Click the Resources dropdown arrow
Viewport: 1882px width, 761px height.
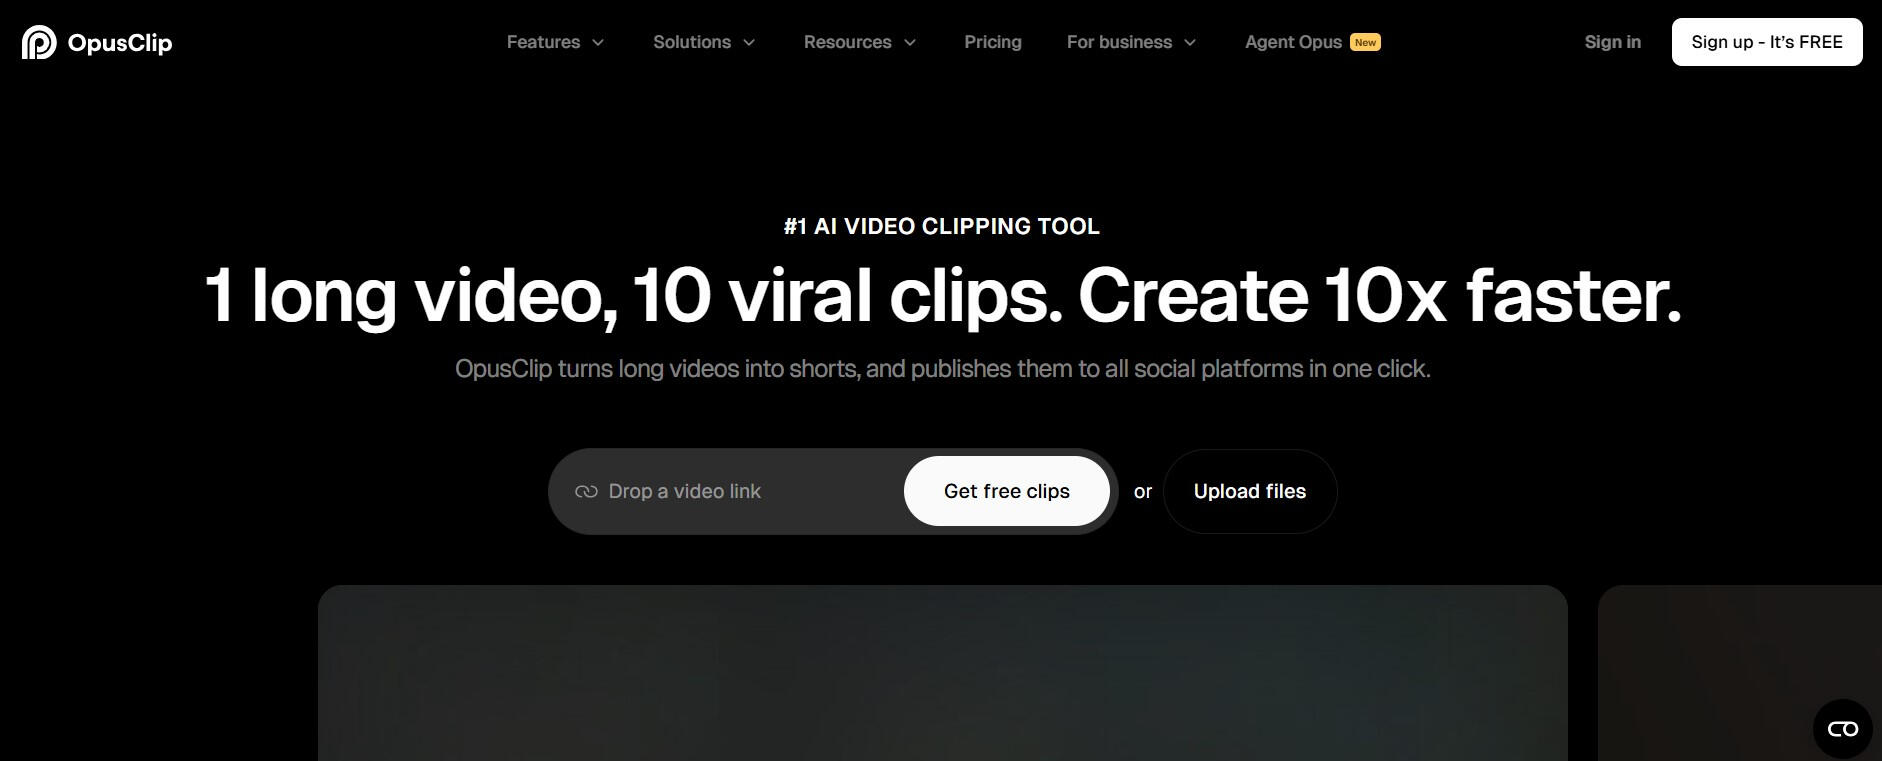coord(910,42)
